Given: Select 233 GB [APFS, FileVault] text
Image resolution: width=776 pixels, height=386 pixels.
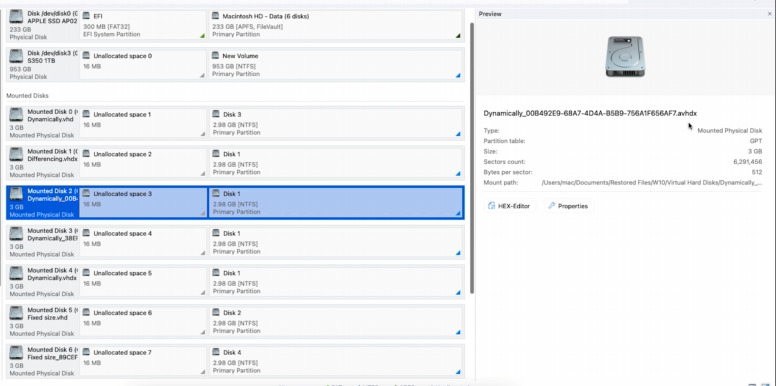Looking at the screenshot, I should click(247, 26).
